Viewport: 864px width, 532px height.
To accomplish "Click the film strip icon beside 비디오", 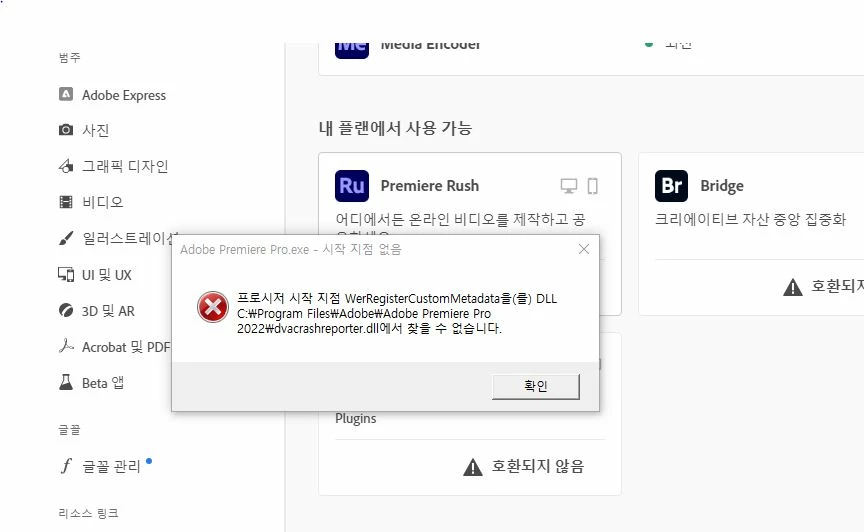I will pos(66,202).
